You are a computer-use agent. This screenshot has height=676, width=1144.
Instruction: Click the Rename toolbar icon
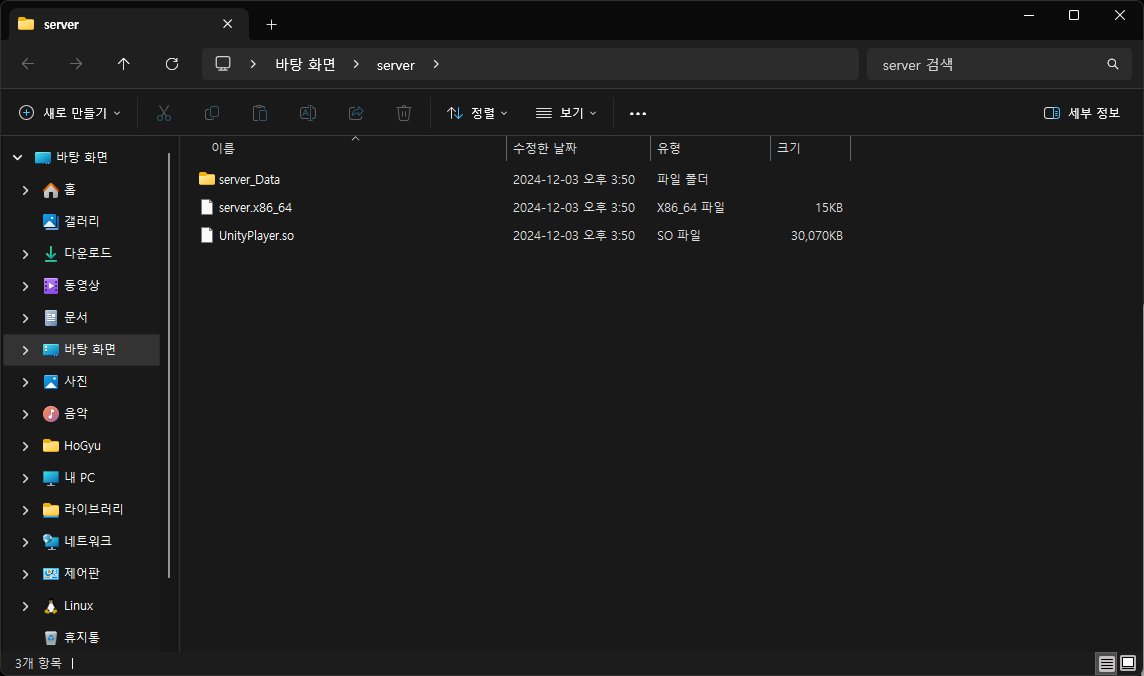click(x=308, y=113)
